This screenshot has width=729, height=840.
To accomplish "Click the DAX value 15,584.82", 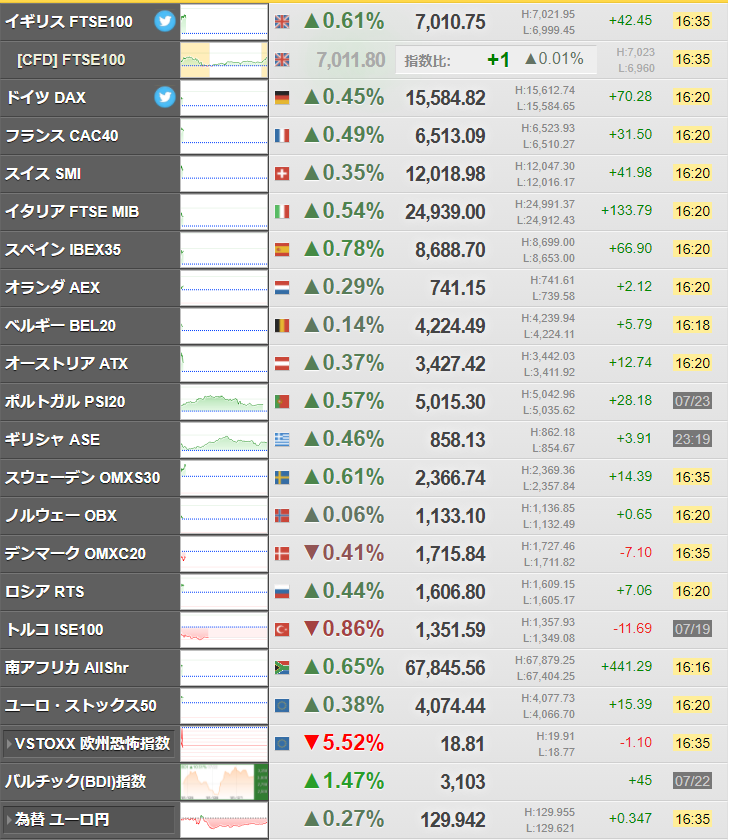I will click(x=446, y=98).
